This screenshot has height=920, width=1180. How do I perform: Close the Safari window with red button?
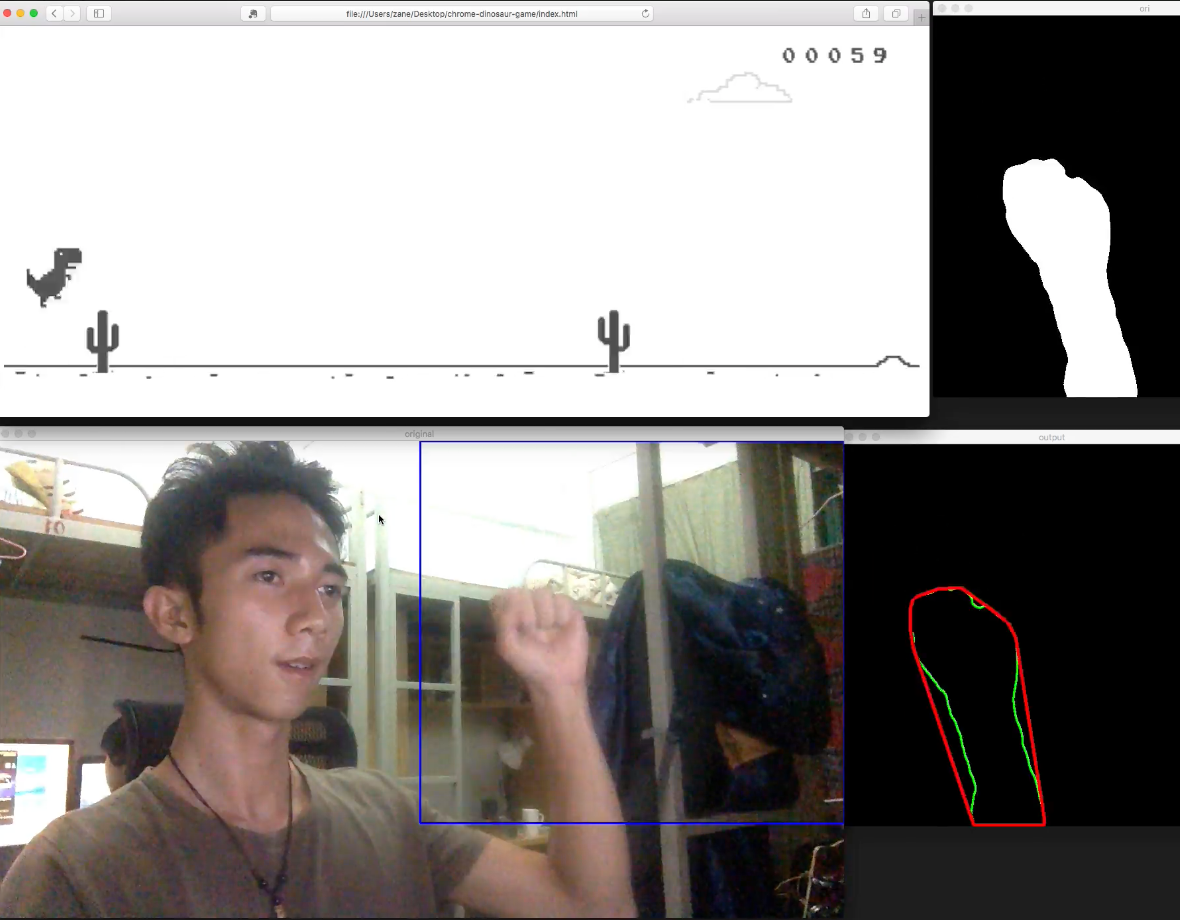[8, 13]
